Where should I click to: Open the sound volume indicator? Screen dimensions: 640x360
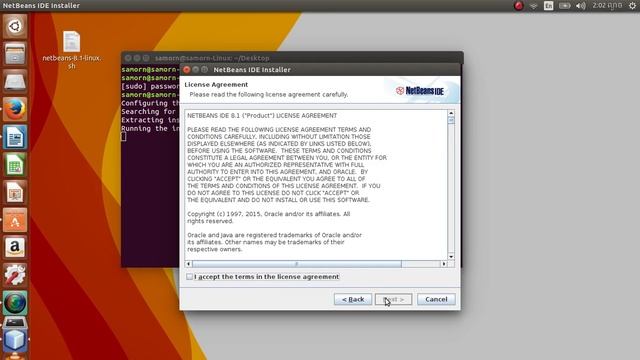(580, 6)
